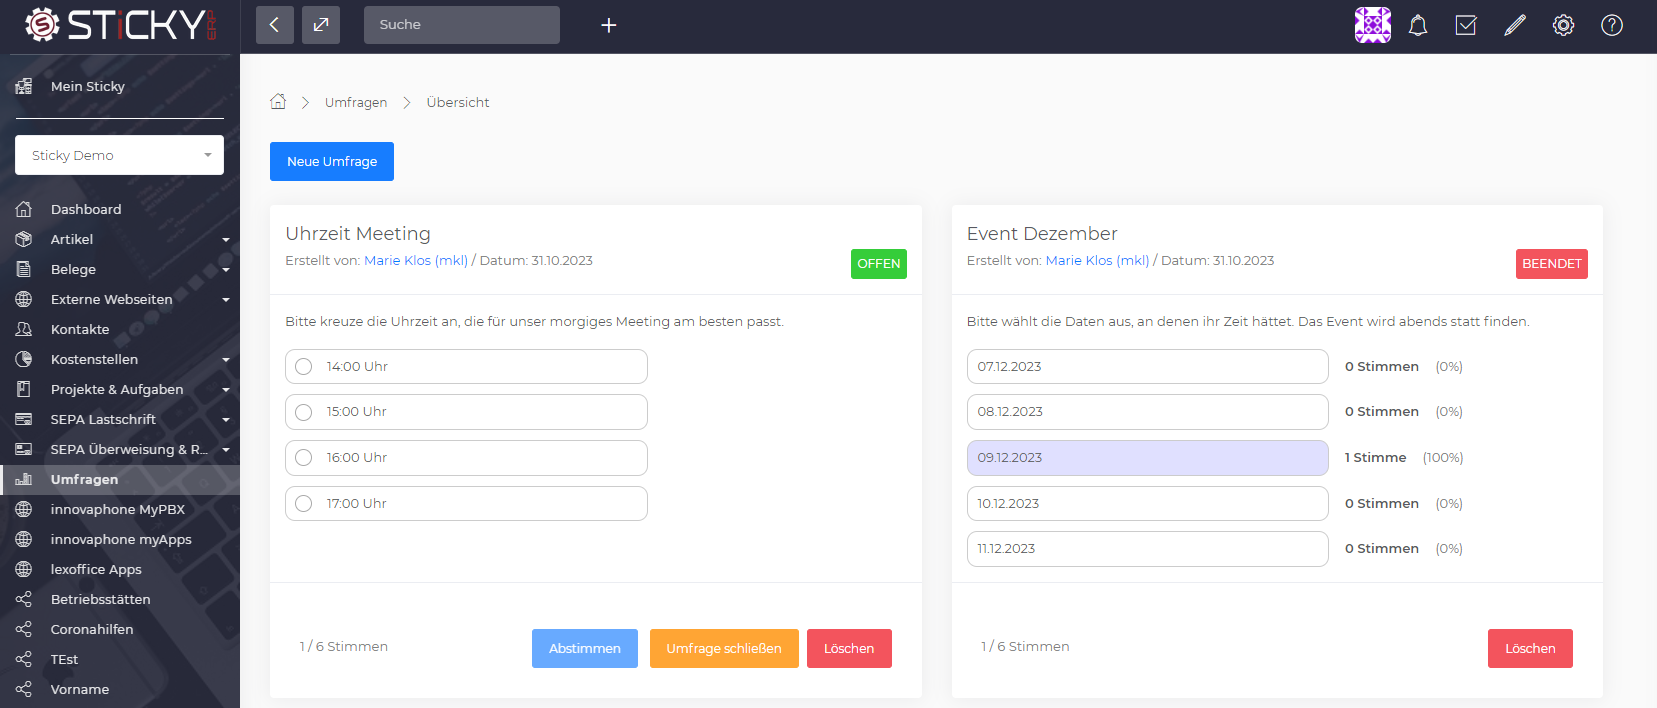Click the expand fullscreen icon

(321, 25)
